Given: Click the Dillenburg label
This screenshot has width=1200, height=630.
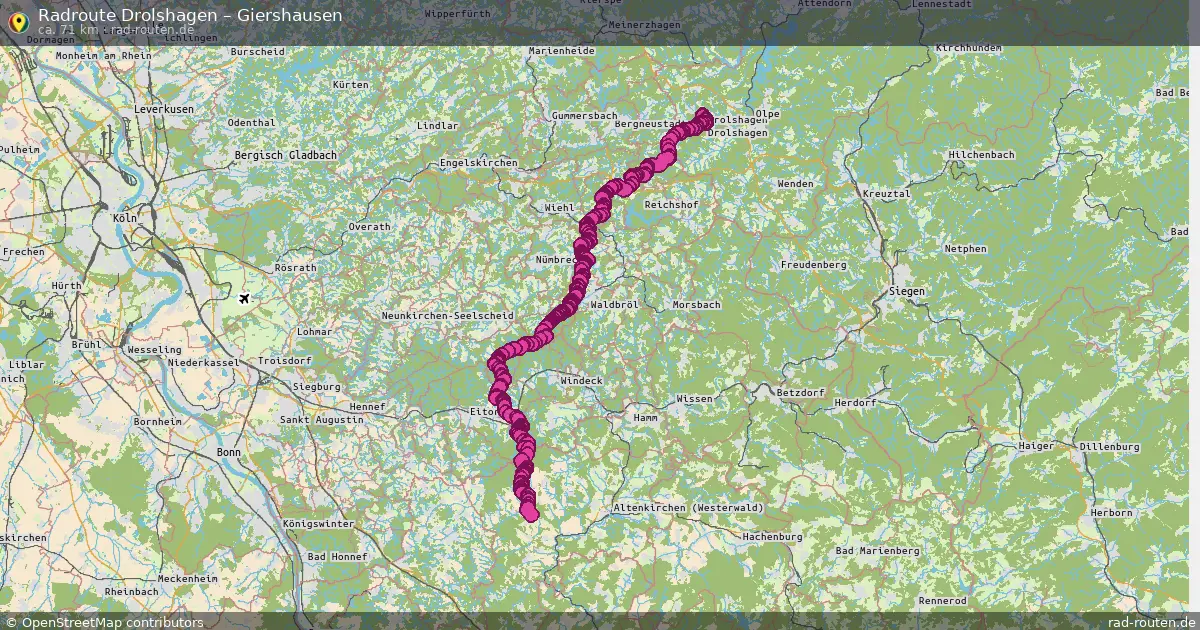Looking at the screenshot, I should (x=1109, y=446).
